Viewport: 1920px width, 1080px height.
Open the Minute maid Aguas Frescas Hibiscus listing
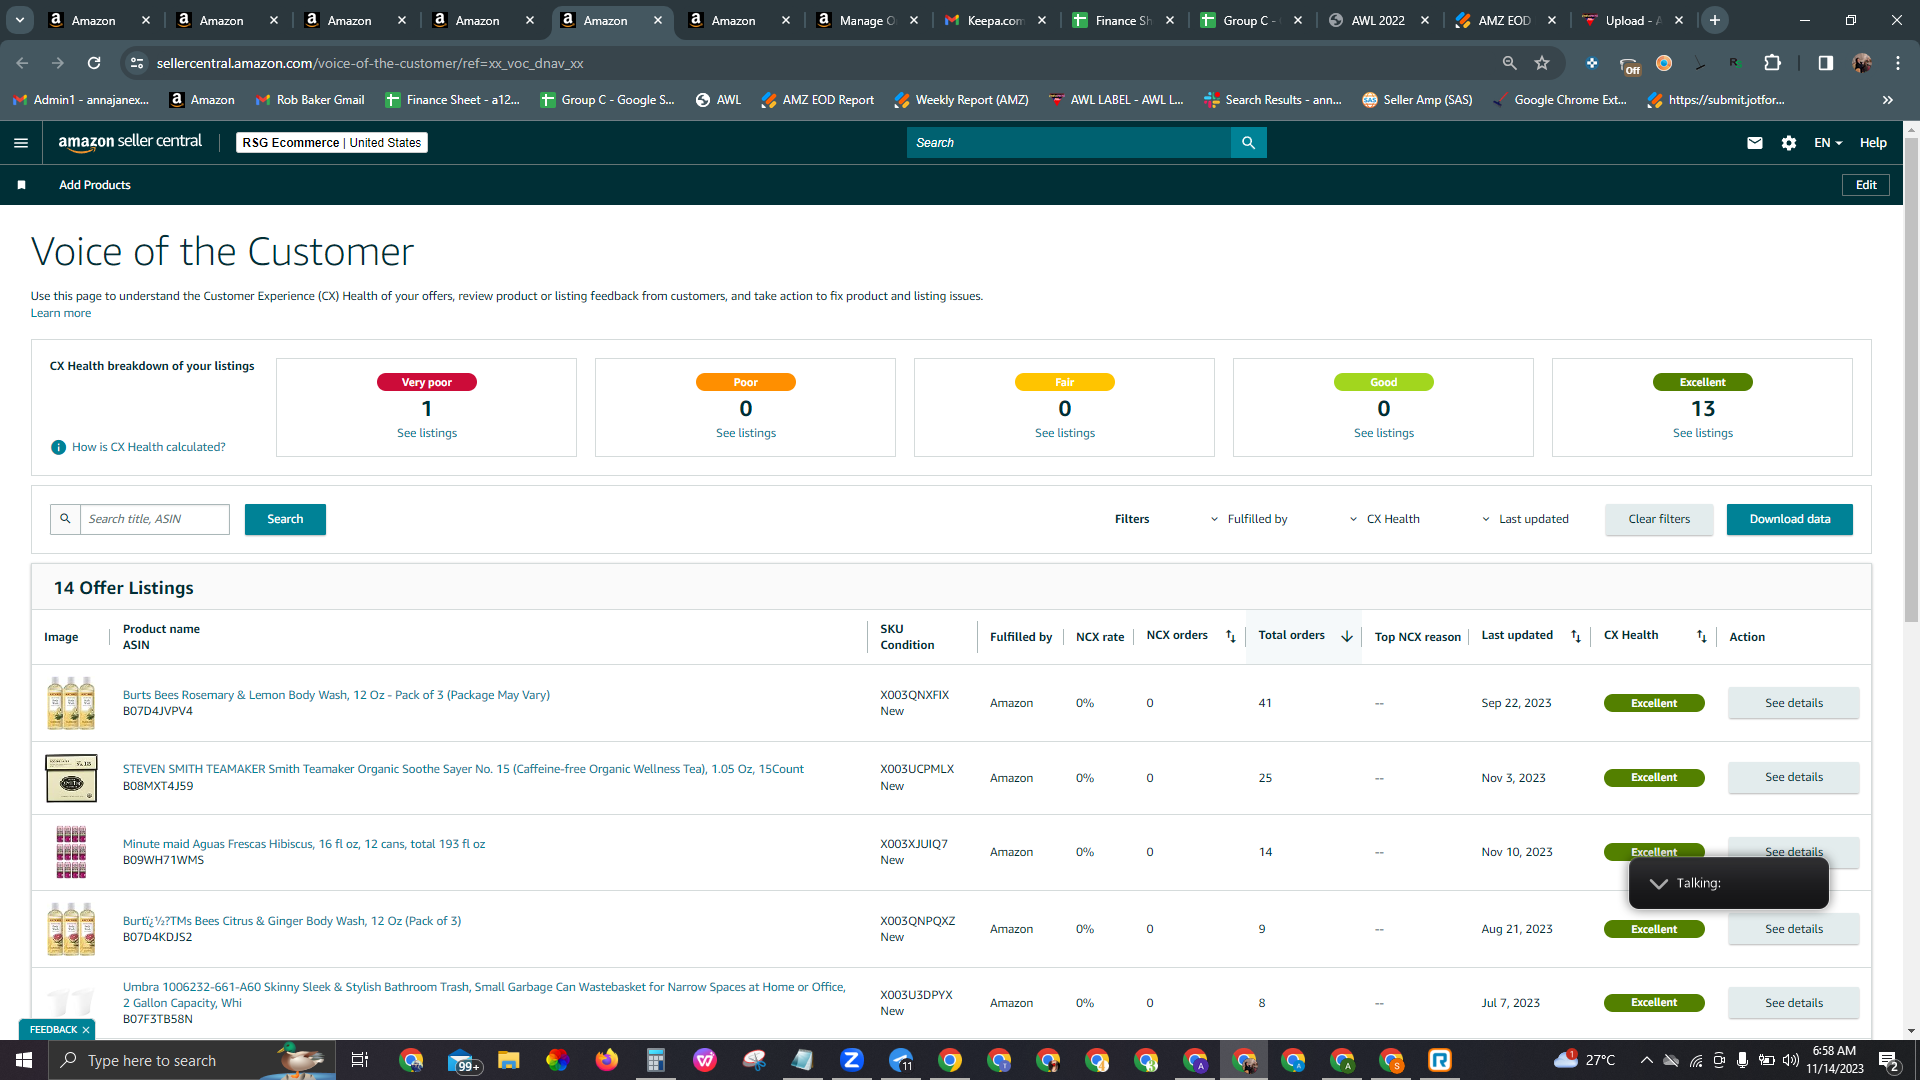304,844
